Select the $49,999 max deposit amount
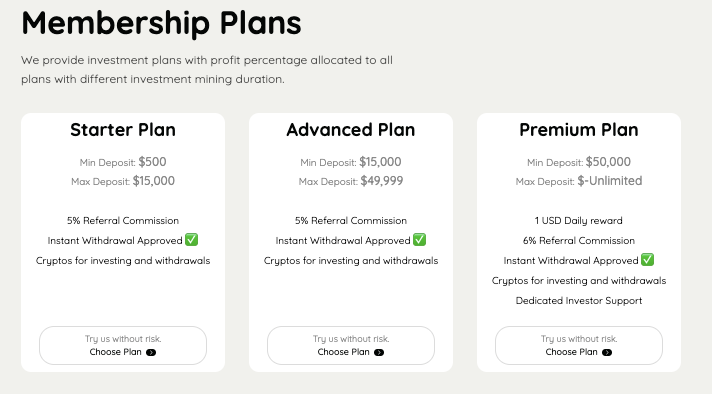 click(x=382, y=181)
